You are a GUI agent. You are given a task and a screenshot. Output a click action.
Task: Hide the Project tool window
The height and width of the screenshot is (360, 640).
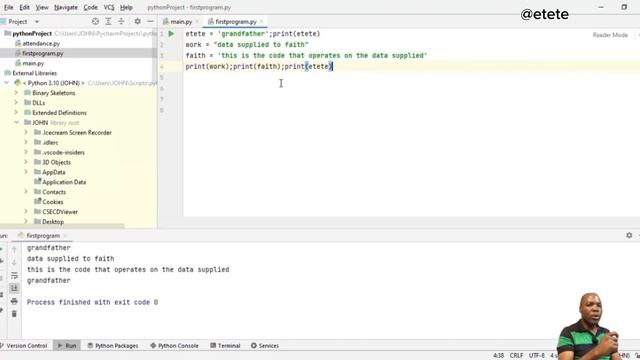coord(151,21)
